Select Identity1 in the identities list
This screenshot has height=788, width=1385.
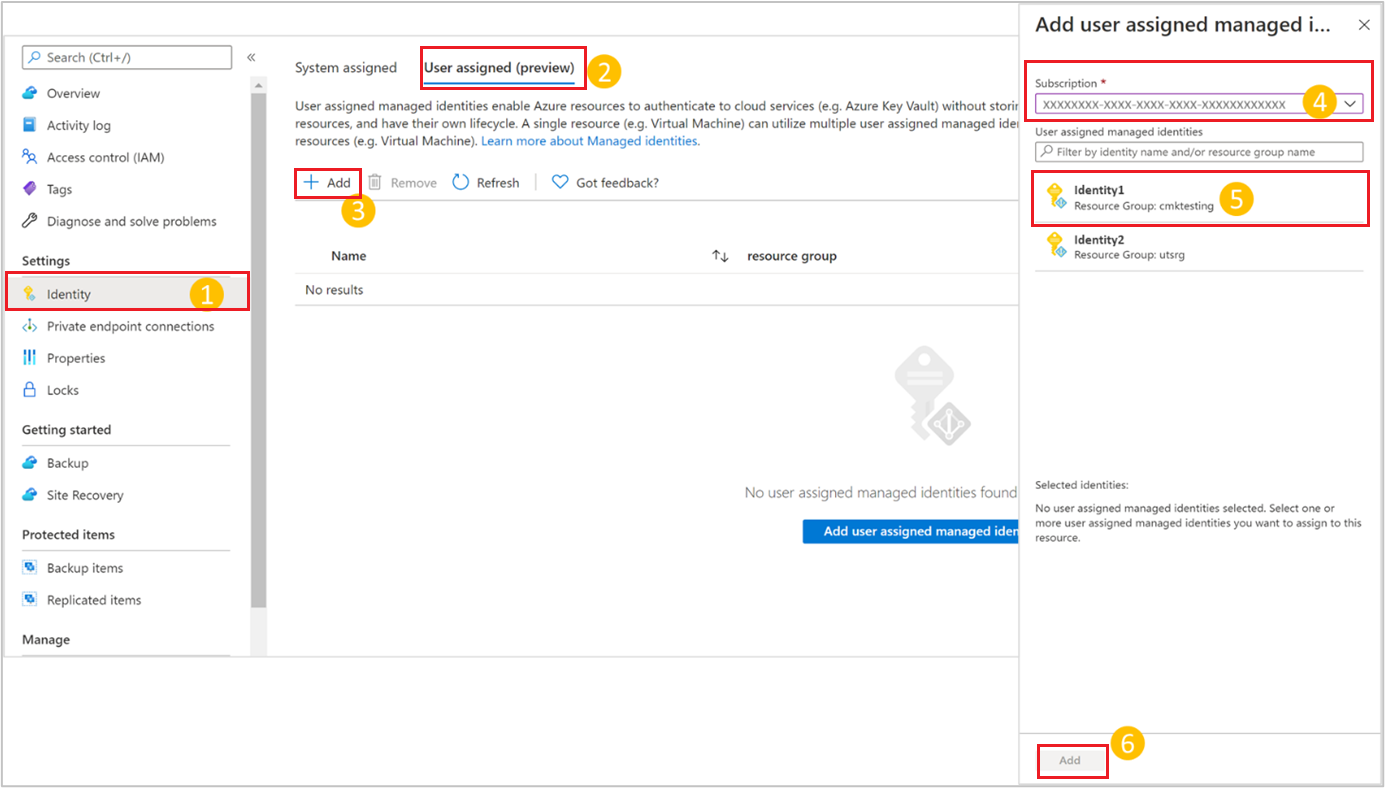tap(1199, 197)
